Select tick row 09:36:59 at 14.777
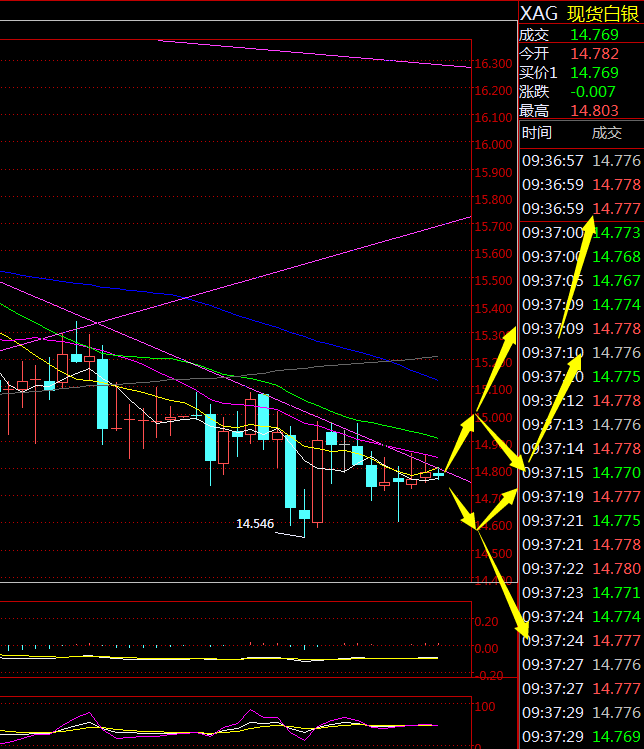644x749 pixels. tap(581, 209)
